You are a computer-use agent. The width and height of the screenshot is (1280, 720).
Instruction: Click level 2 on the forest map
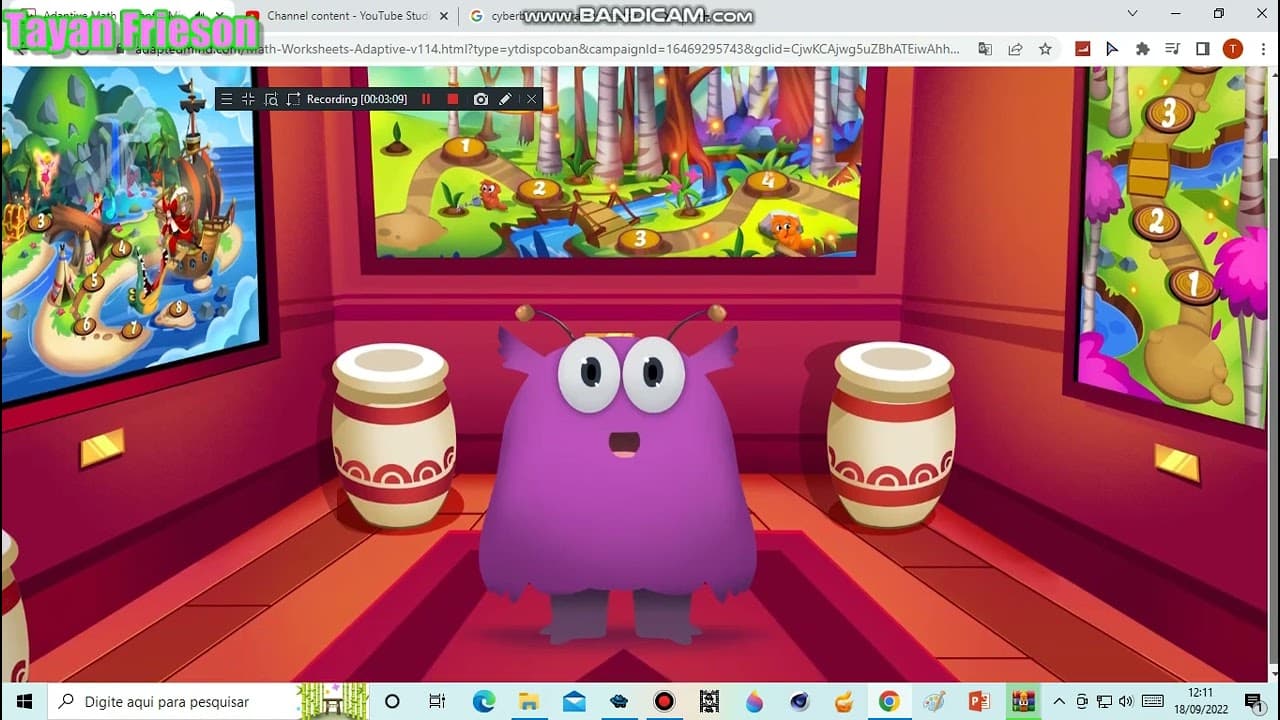coord(539,188)
